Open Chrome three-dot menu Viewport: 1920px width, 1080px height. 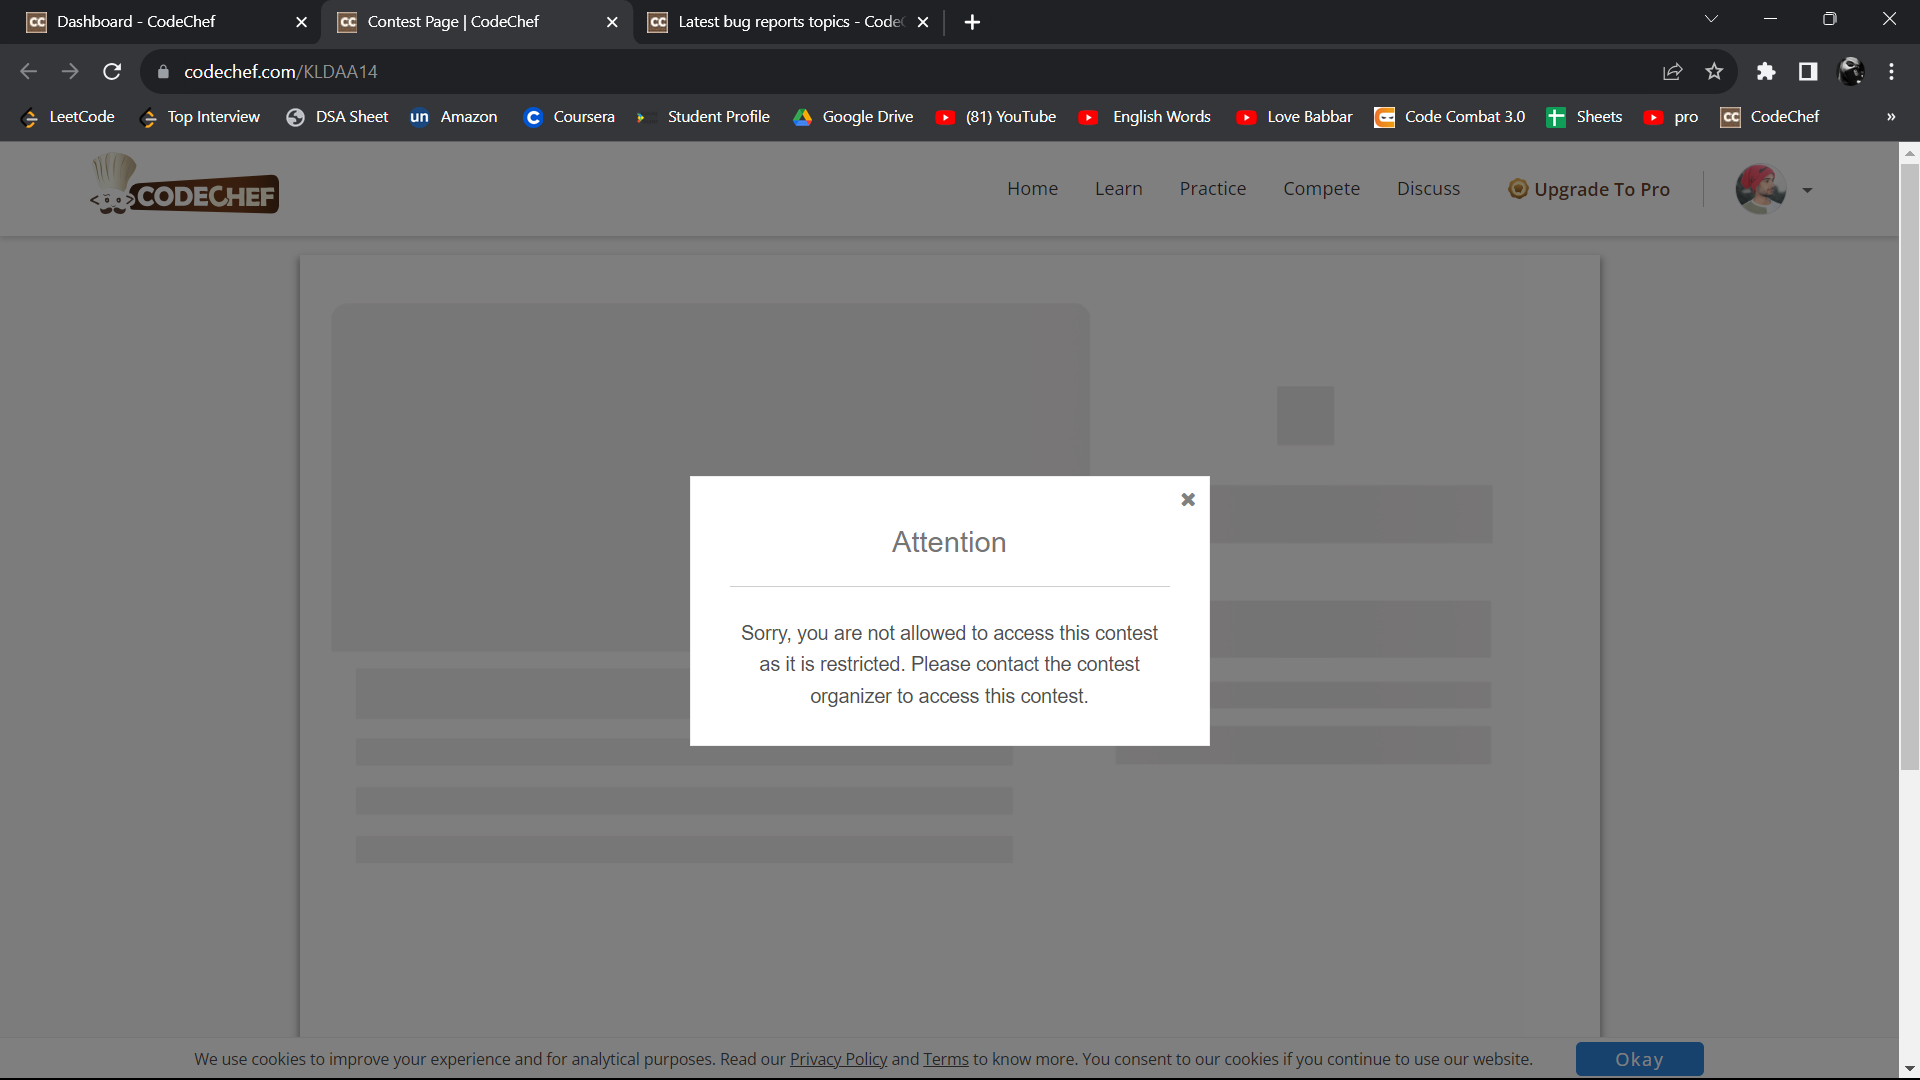1891,71
